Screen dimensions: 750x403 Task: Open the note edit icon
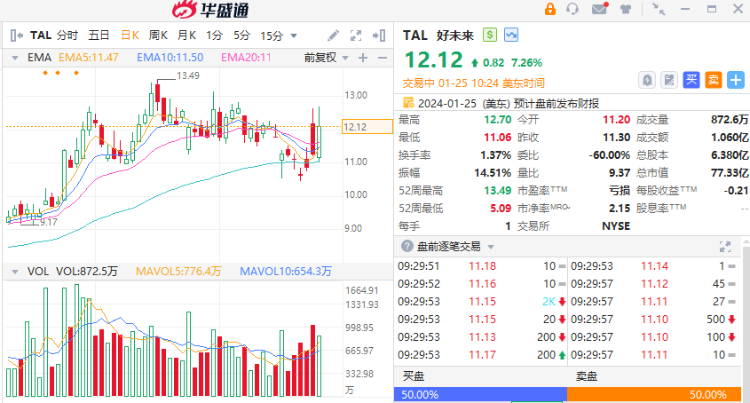click(669, 80)
